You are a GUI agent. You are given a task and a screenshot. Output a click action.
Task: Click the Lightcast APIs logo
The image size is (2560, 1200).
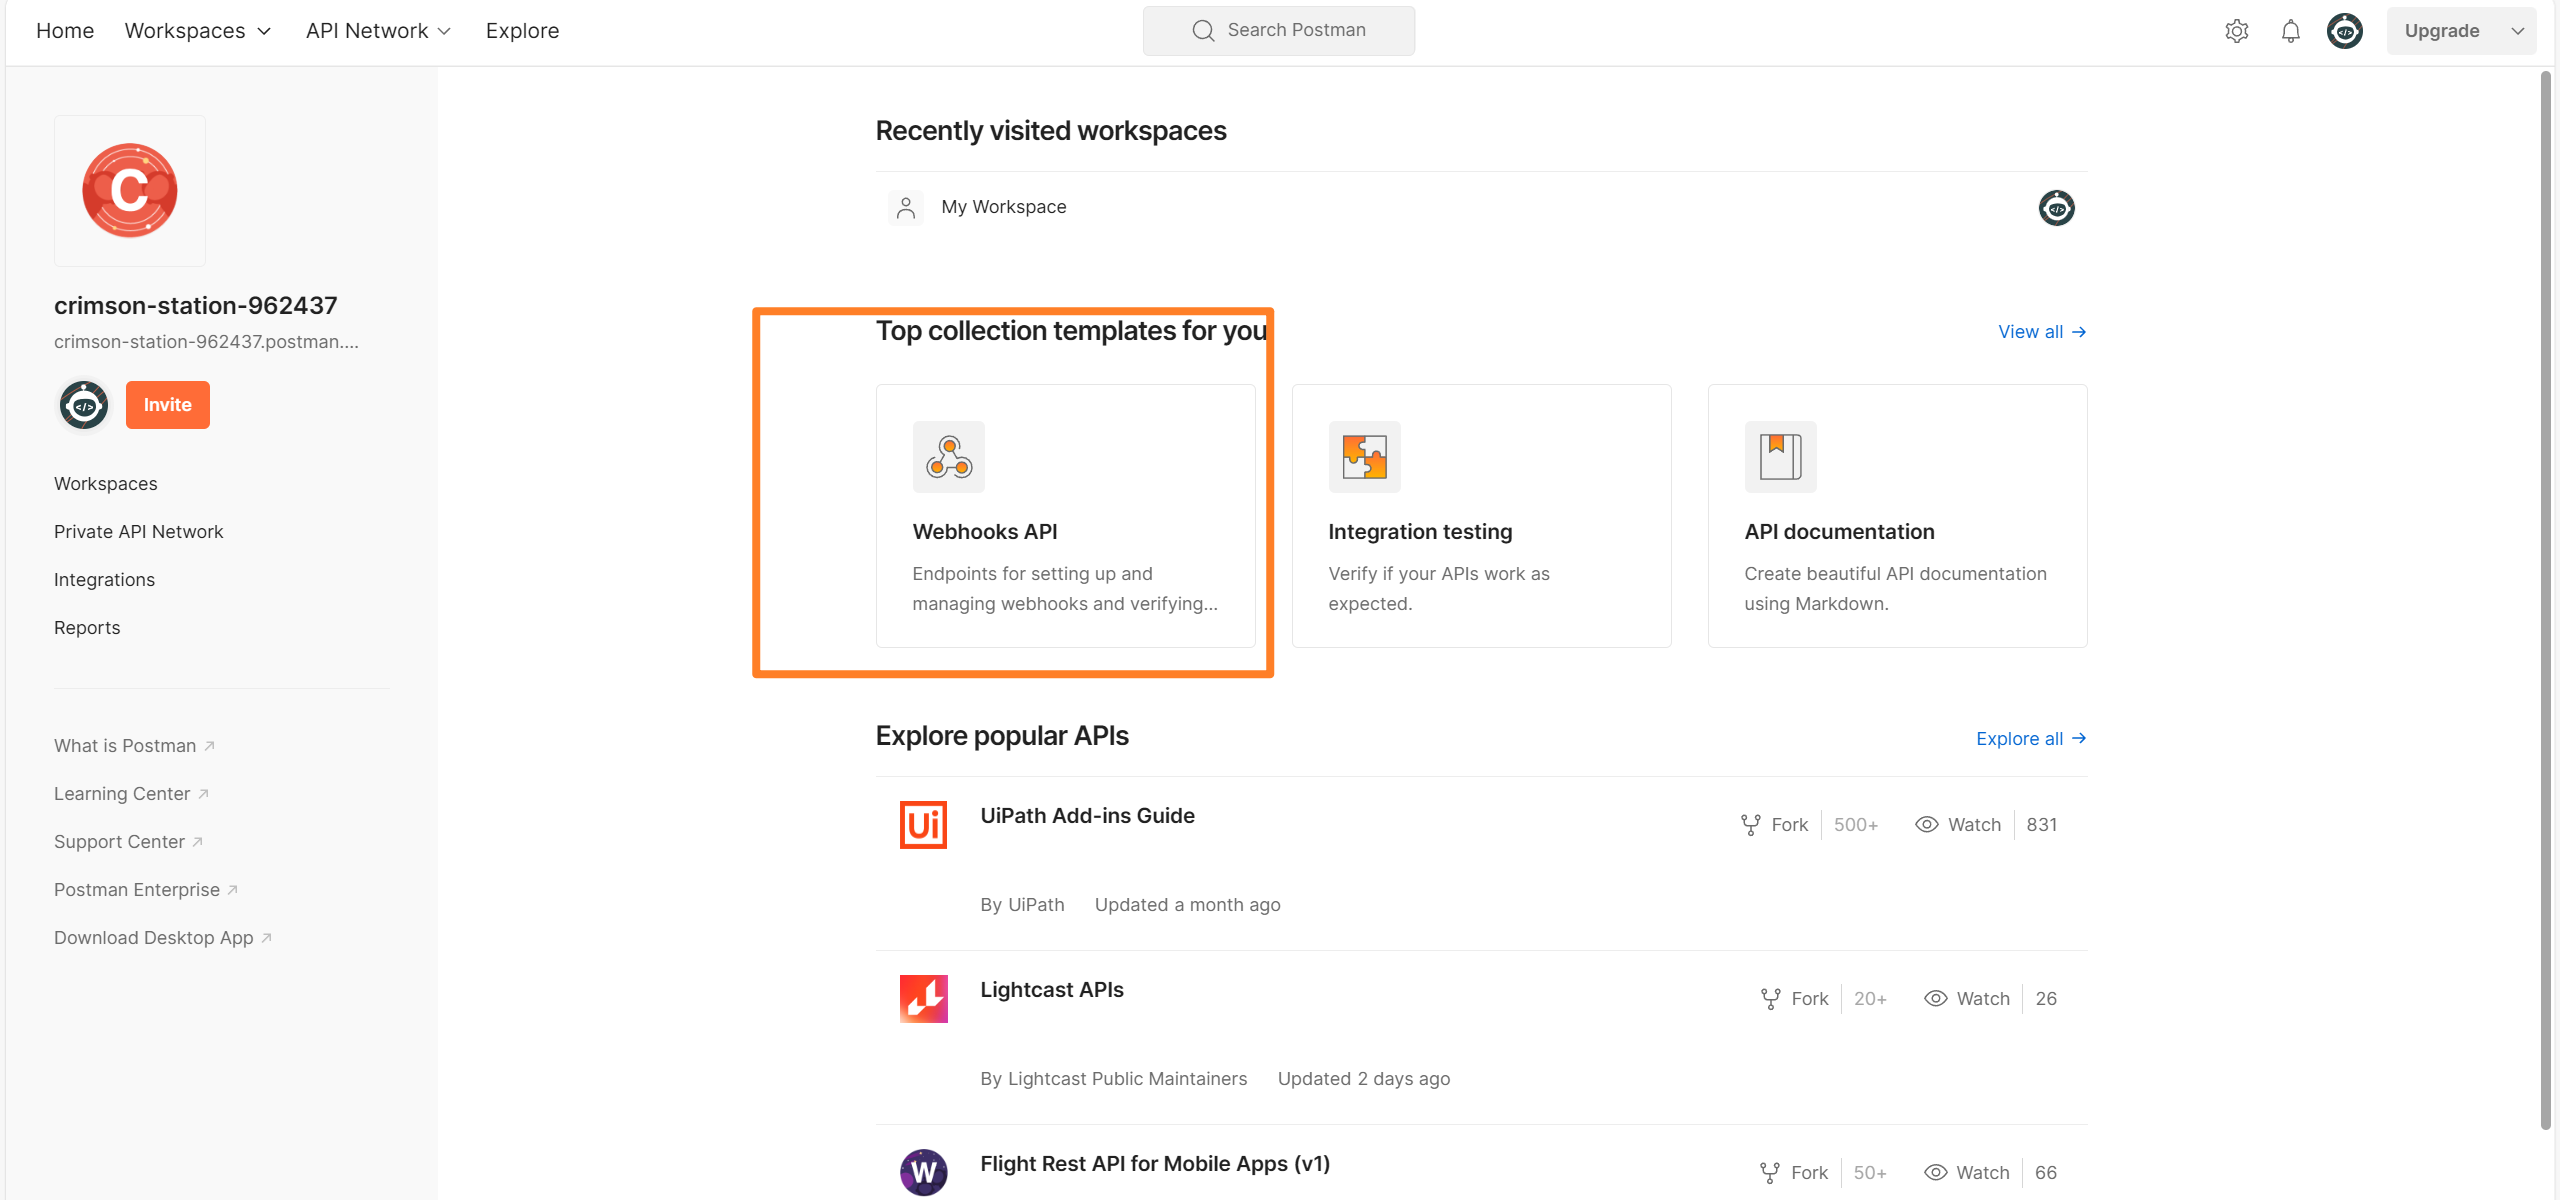click(x=923, y=999)
